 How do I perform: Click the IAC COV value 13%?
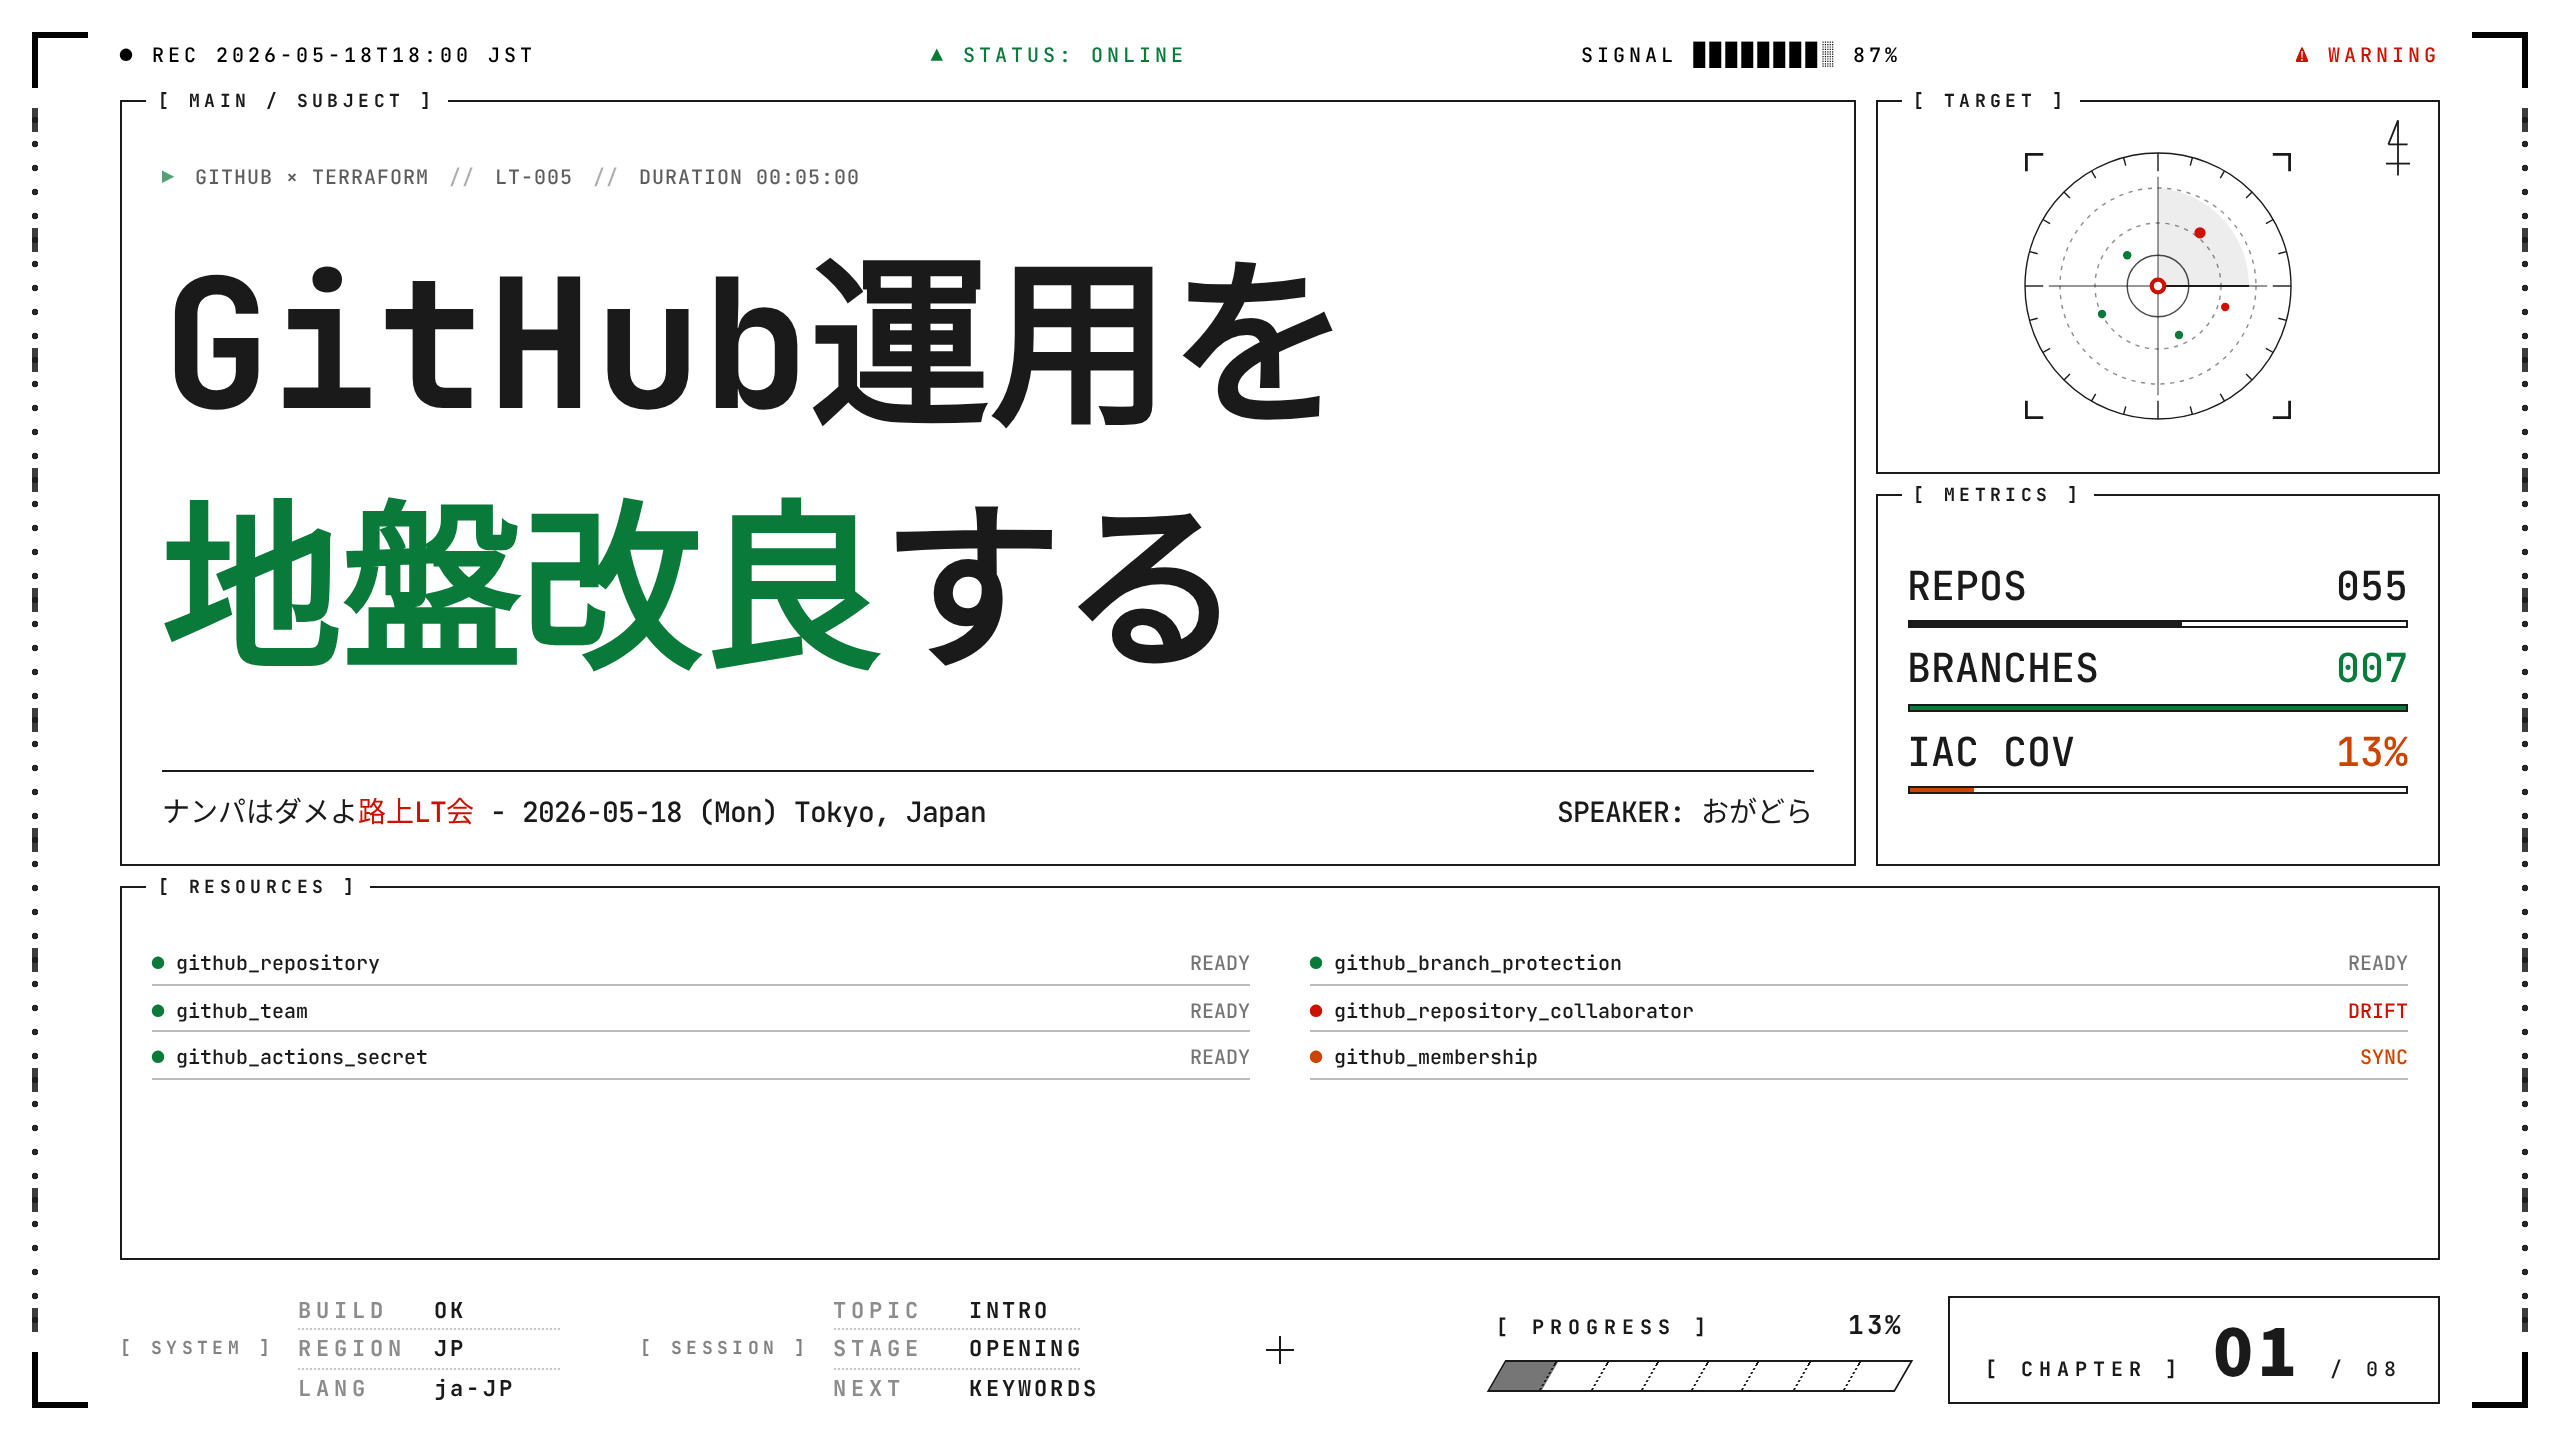tap(2371, 752)
